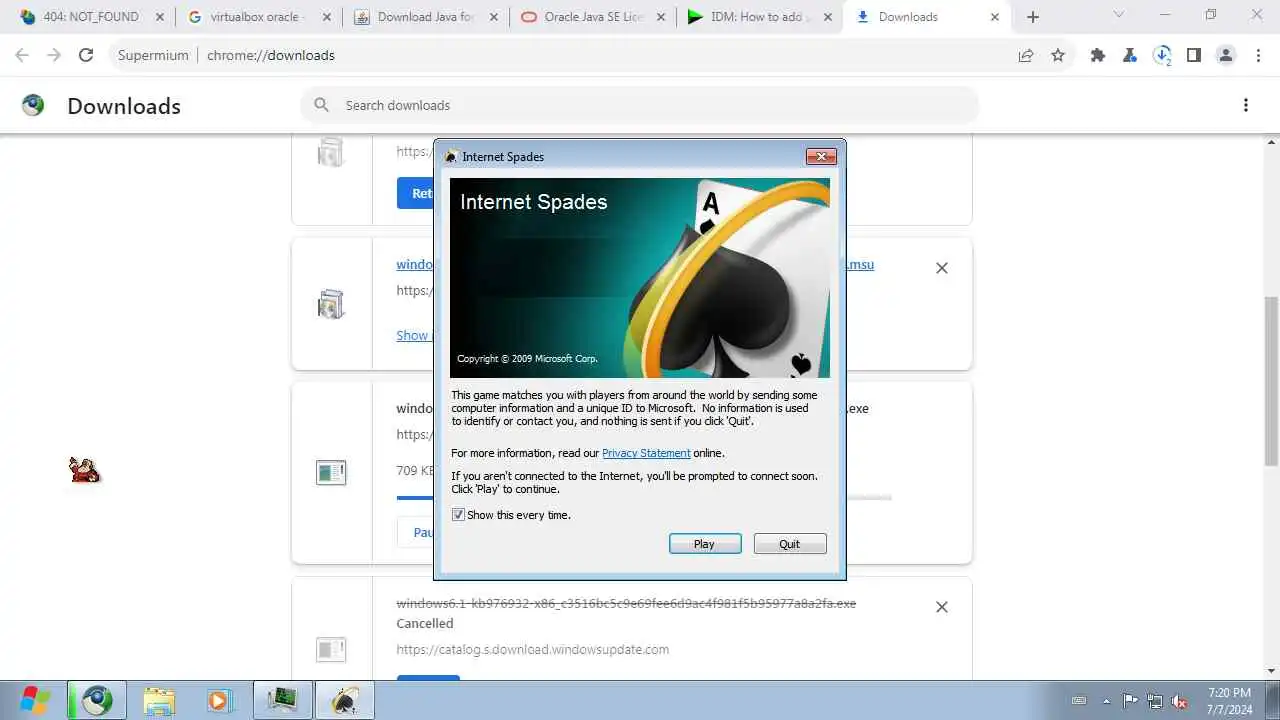Open Windows Media Player from the taskbar
The width and height of the screenshot is (1280, 720).
point(221,700)
